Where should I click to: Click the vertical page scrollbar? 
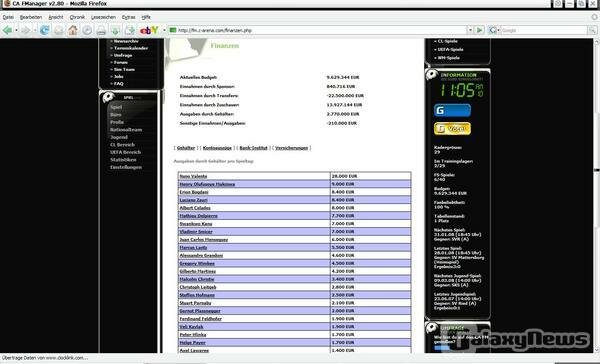click(x=596, y=195)
